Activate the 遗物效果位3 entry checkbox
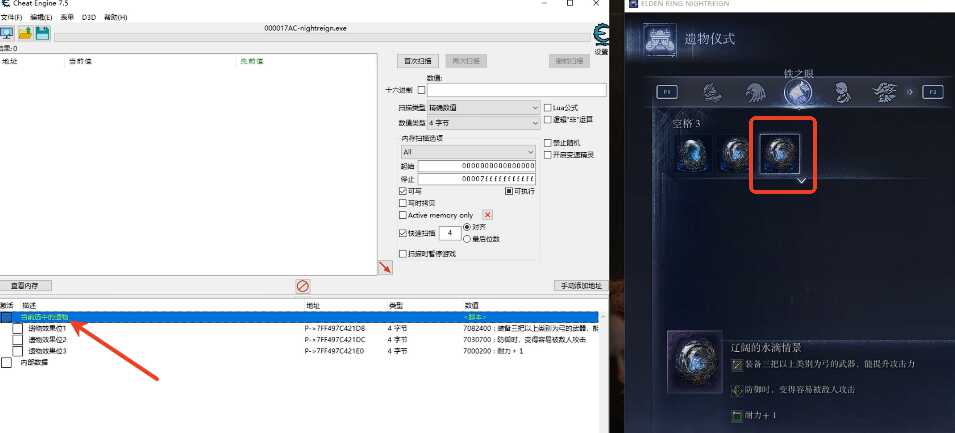Screen dimensions: 955x433 (x=18, y=351)
